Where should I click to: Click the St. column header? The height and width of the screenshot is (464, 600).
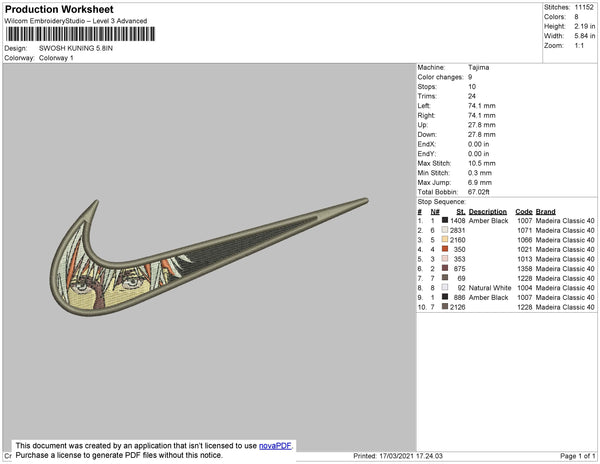point(460,211)
